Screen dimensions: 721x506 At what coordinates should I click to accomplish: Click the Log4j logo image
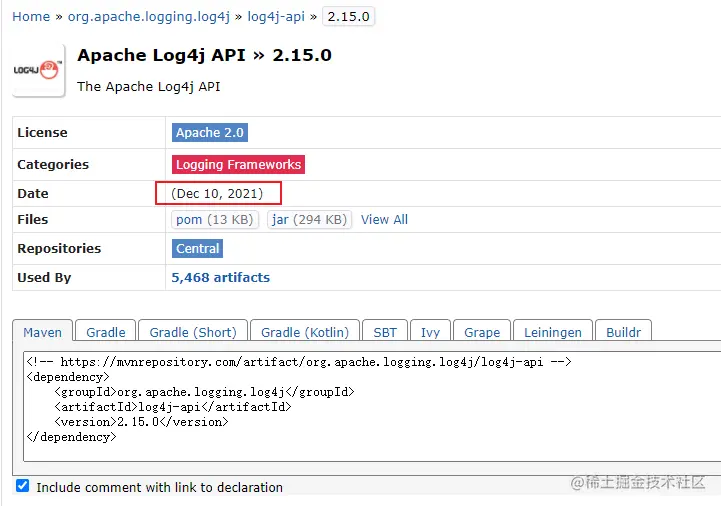pos(38,70)
